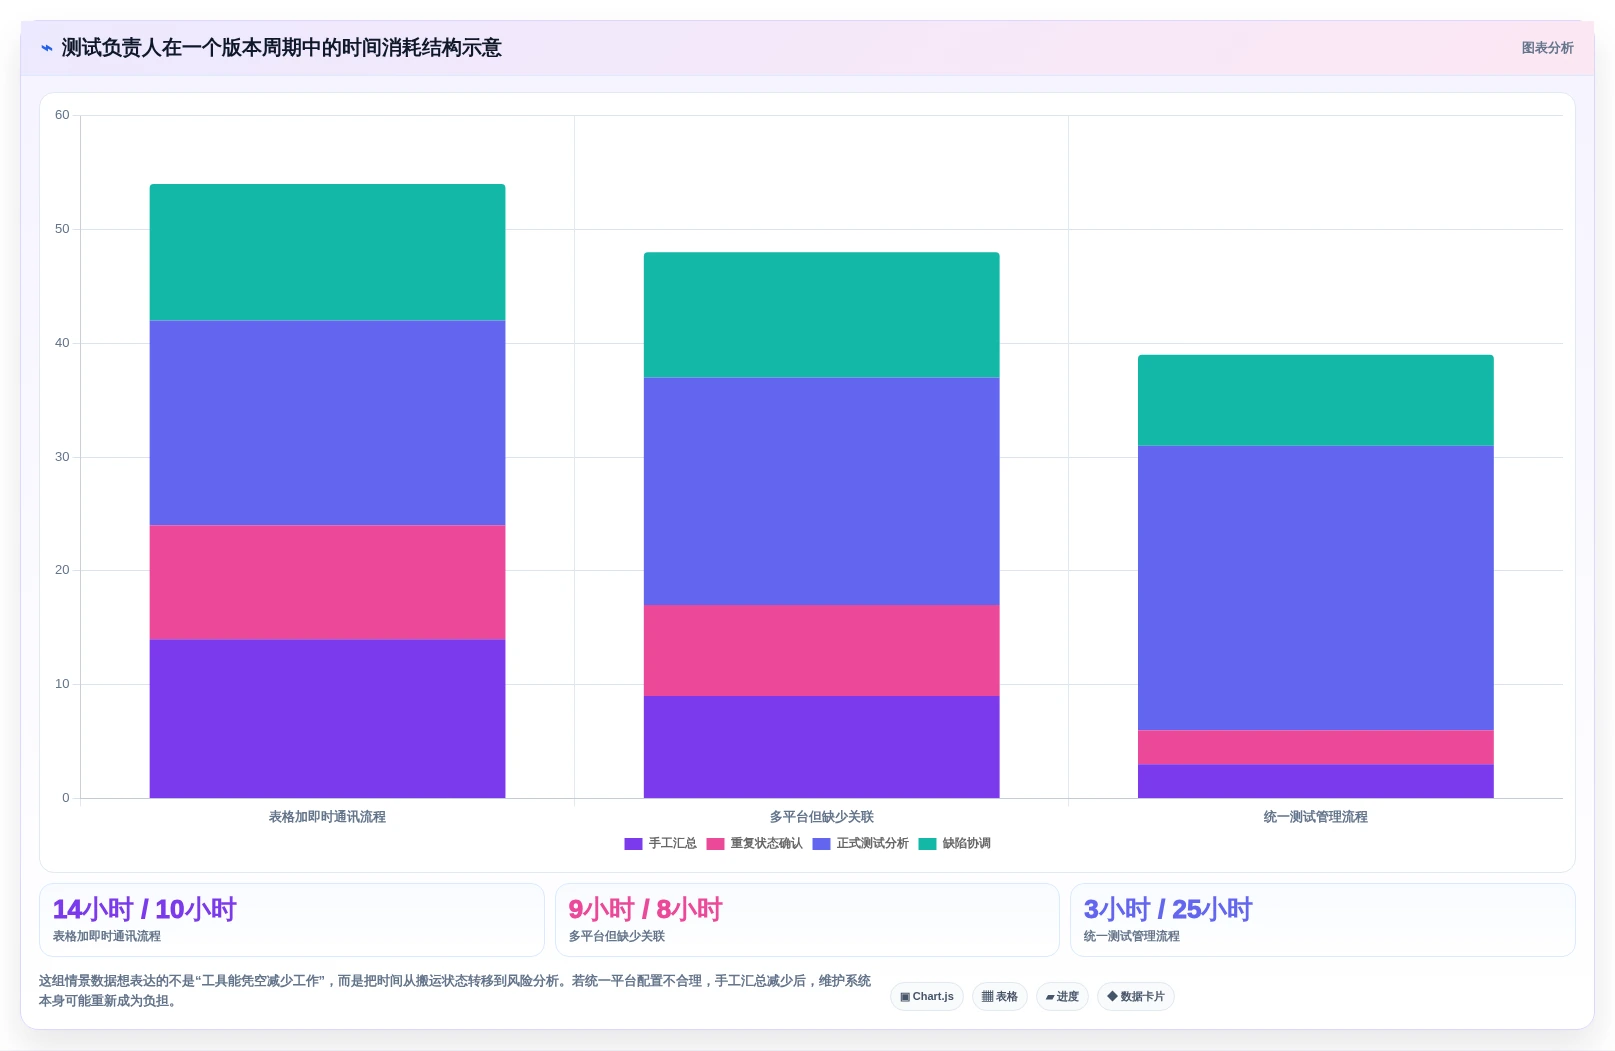The width and height of the screenshot is (1615, 1051).
Task: Click the y-axis value 50
Action: (x=62, y=229)
